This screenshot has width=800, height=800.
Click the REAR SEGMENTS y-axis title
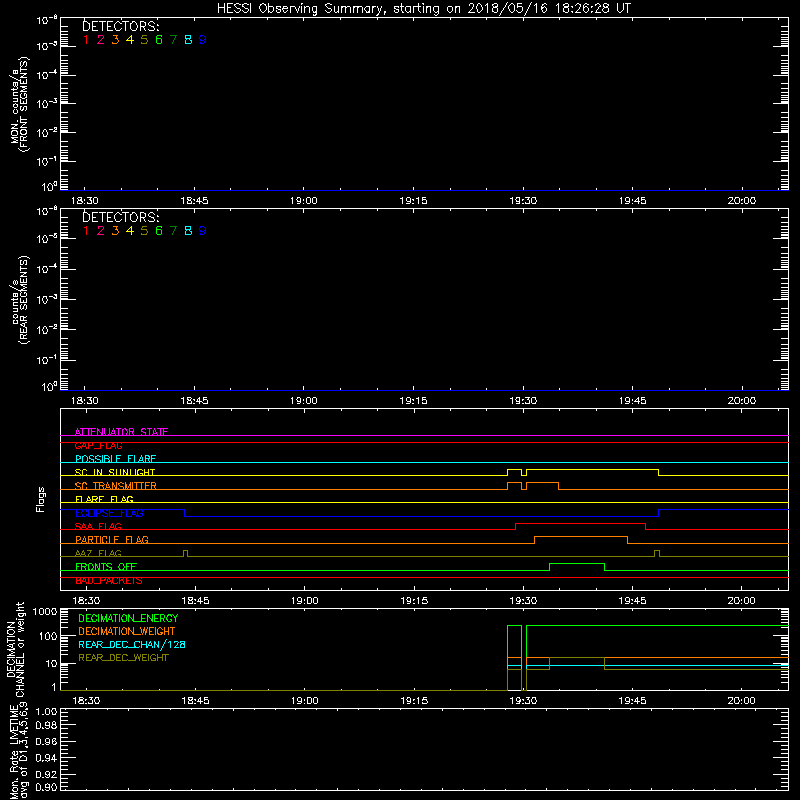pyautogui.click(x=23, y=300)
